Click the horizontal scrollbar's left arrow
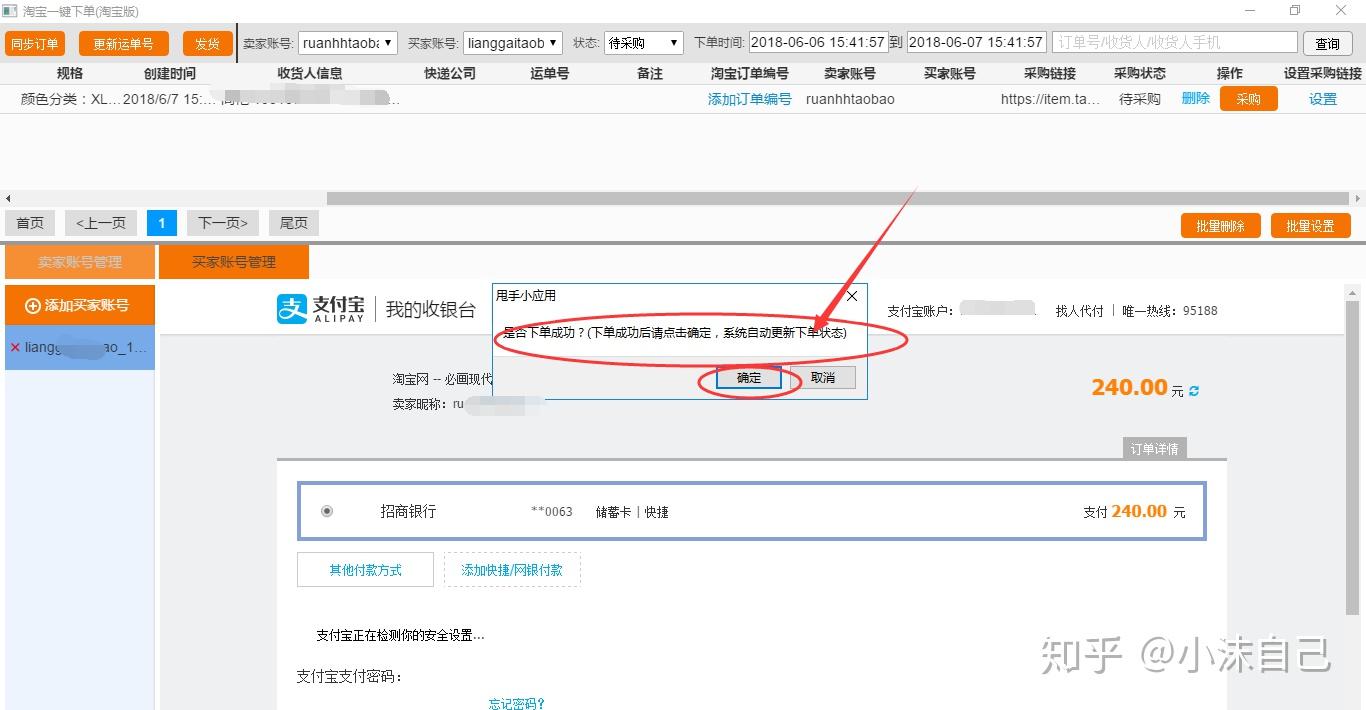The width and height of the screenshot is (1366, 710). click(x=8, y=198)
